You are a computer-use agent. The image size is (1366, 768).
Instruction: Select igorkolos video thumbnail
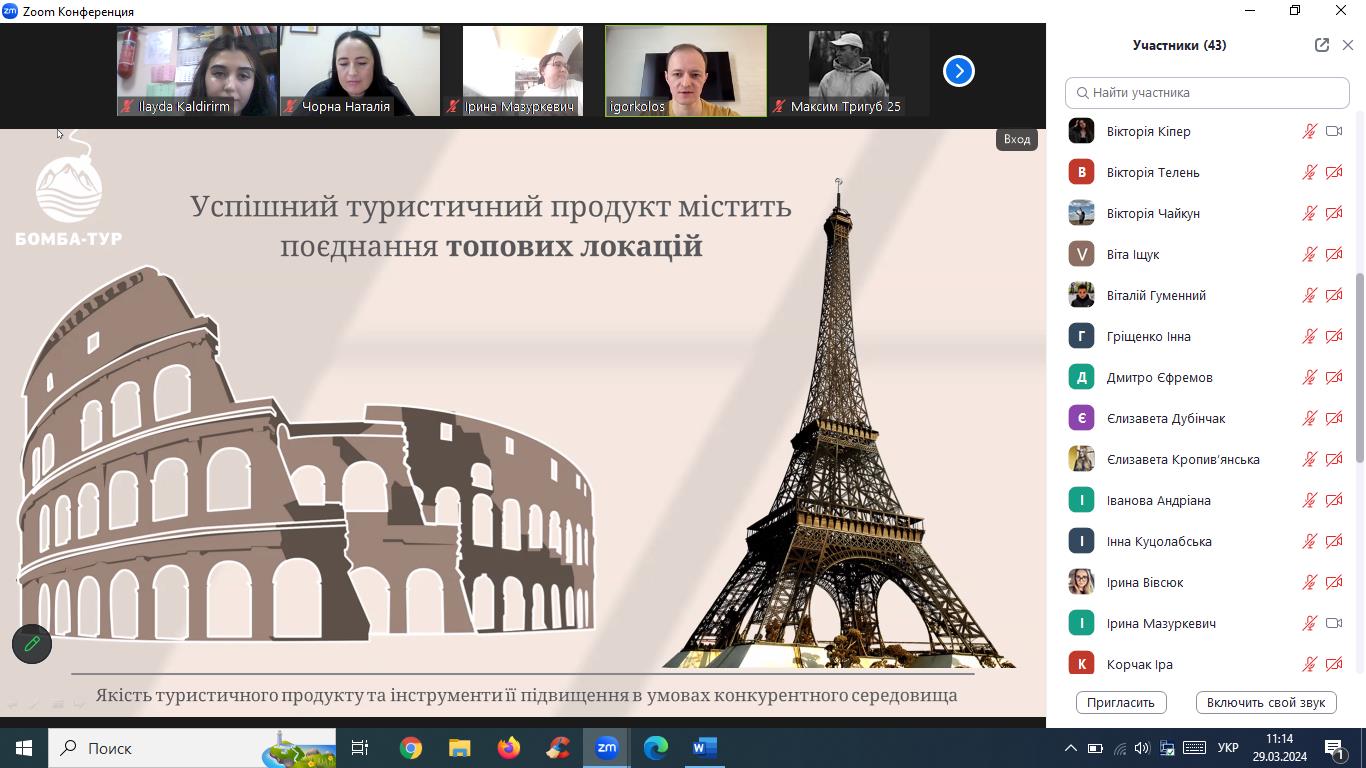click(686, 71)
